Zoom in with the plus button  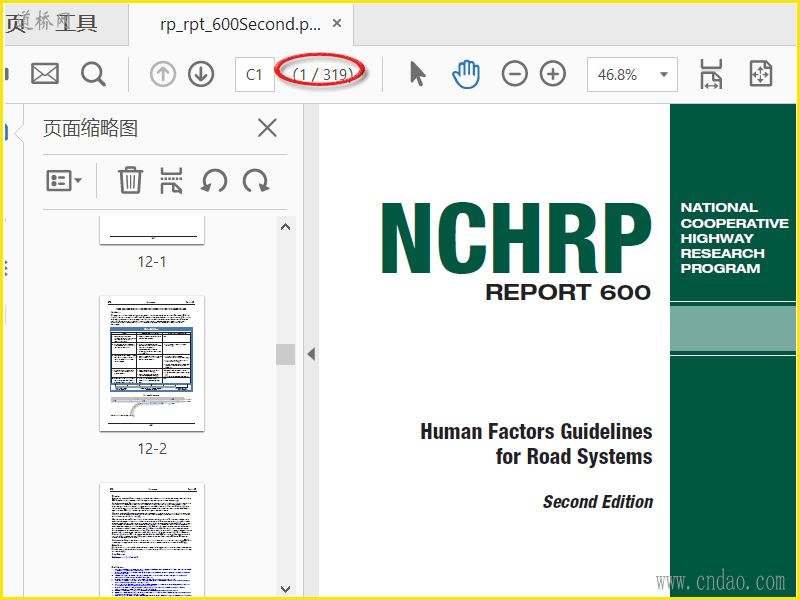click(x=553, y=74)
